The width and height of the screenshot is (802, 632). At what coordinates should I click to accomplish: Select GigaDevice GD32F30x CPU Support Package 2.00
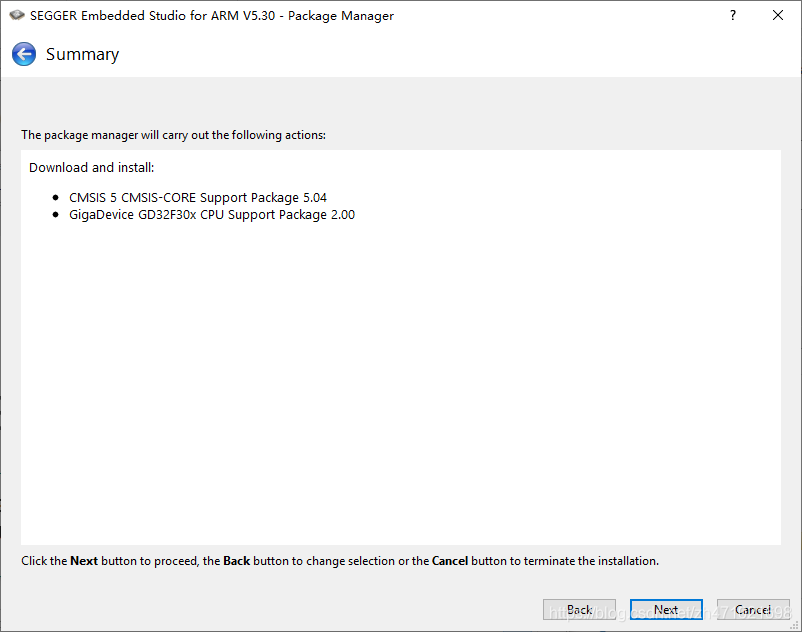[x=212, y=214]
